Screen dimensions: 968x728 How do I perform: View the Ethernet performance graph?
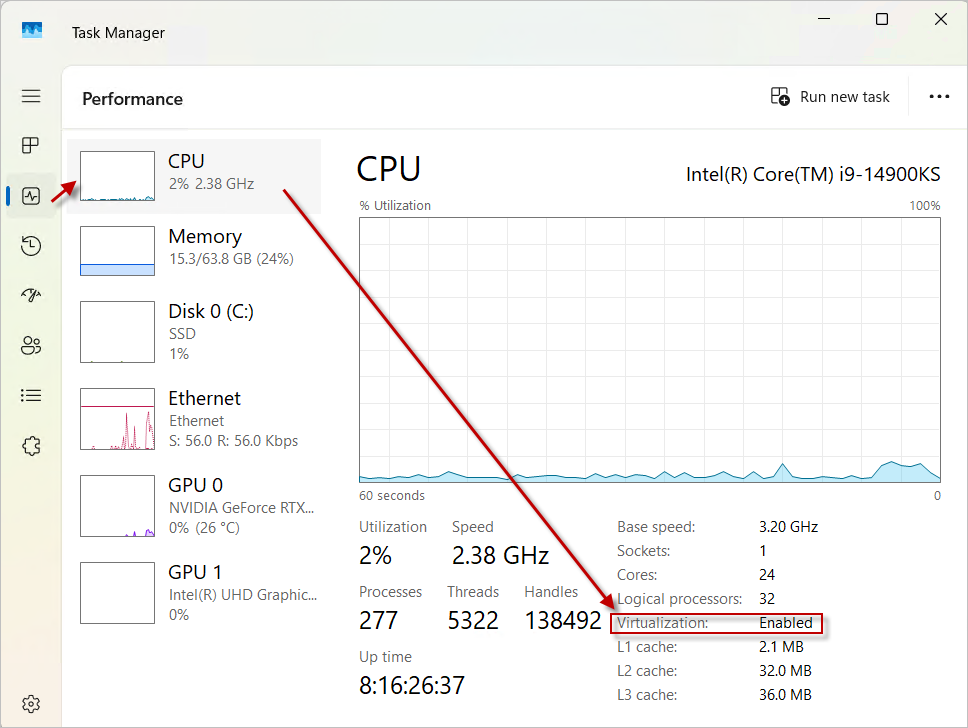coord(194,418)
